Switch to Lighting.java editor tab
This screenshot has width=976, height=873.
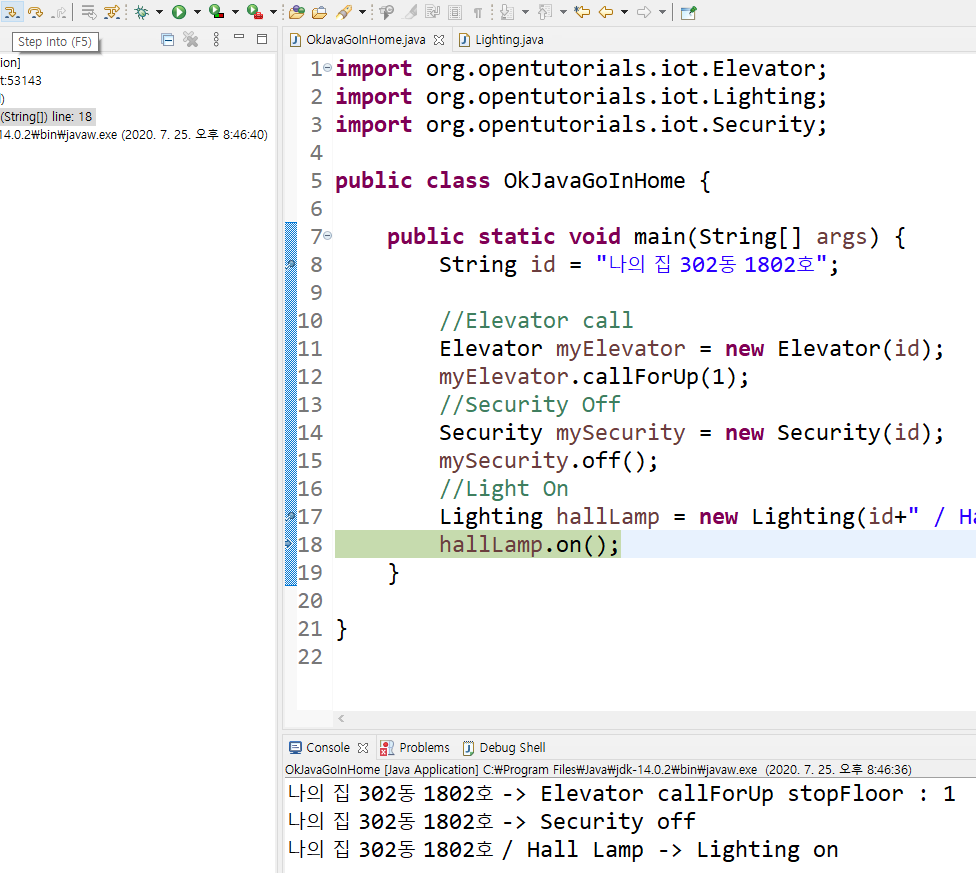click(501, 40)
